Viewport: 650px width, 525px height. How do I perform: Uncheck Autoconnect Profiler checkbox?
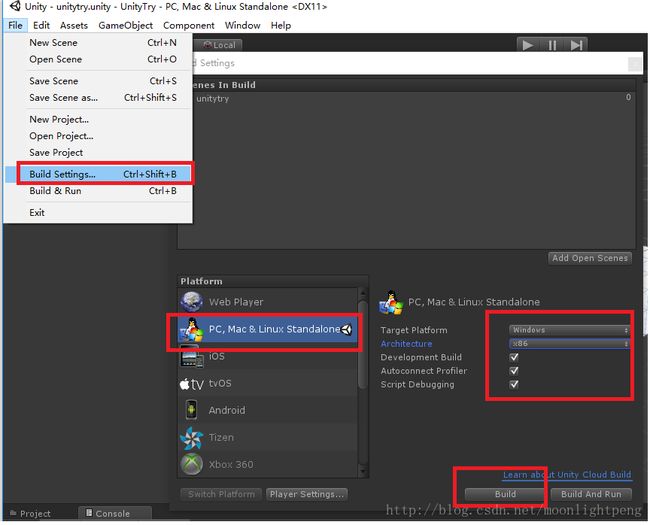click(514, 371)
